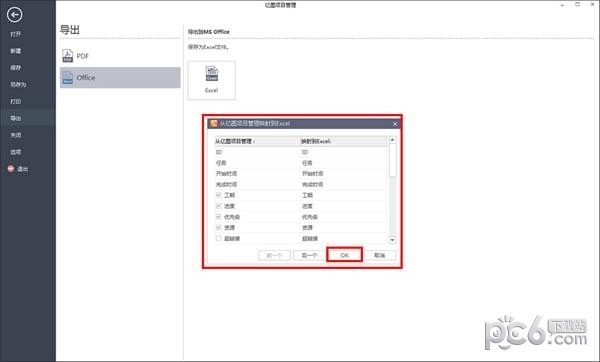Image resolution: width=600 pixels, height=362 pixels.
Task: Select the Office export category
Action: point(120,78)
